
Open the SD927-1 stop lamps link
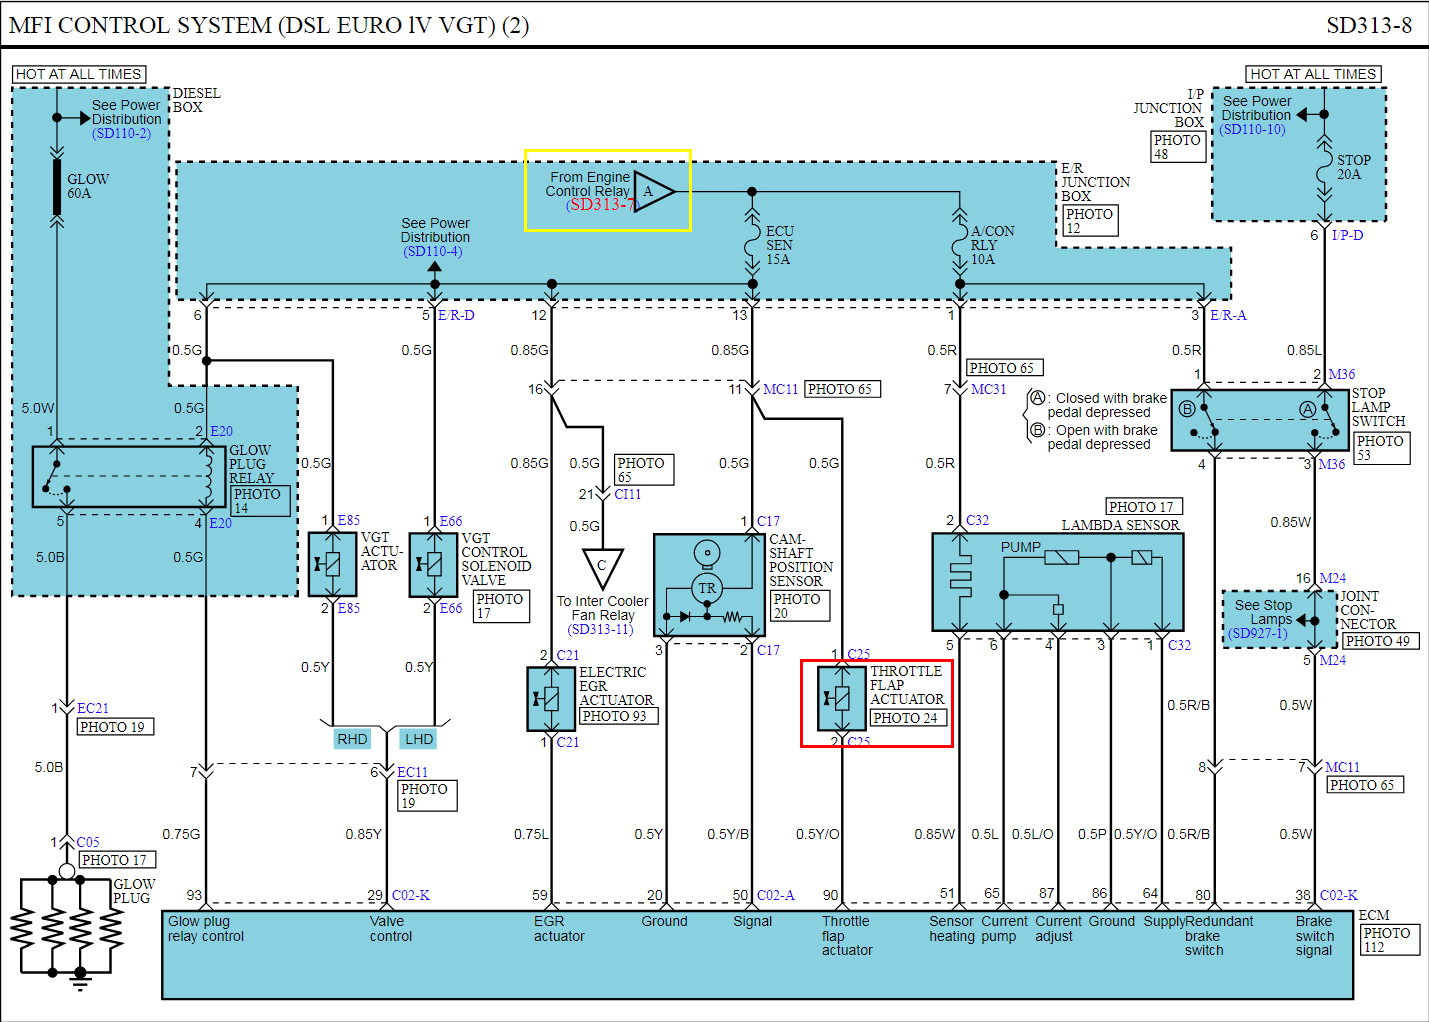1258,633
